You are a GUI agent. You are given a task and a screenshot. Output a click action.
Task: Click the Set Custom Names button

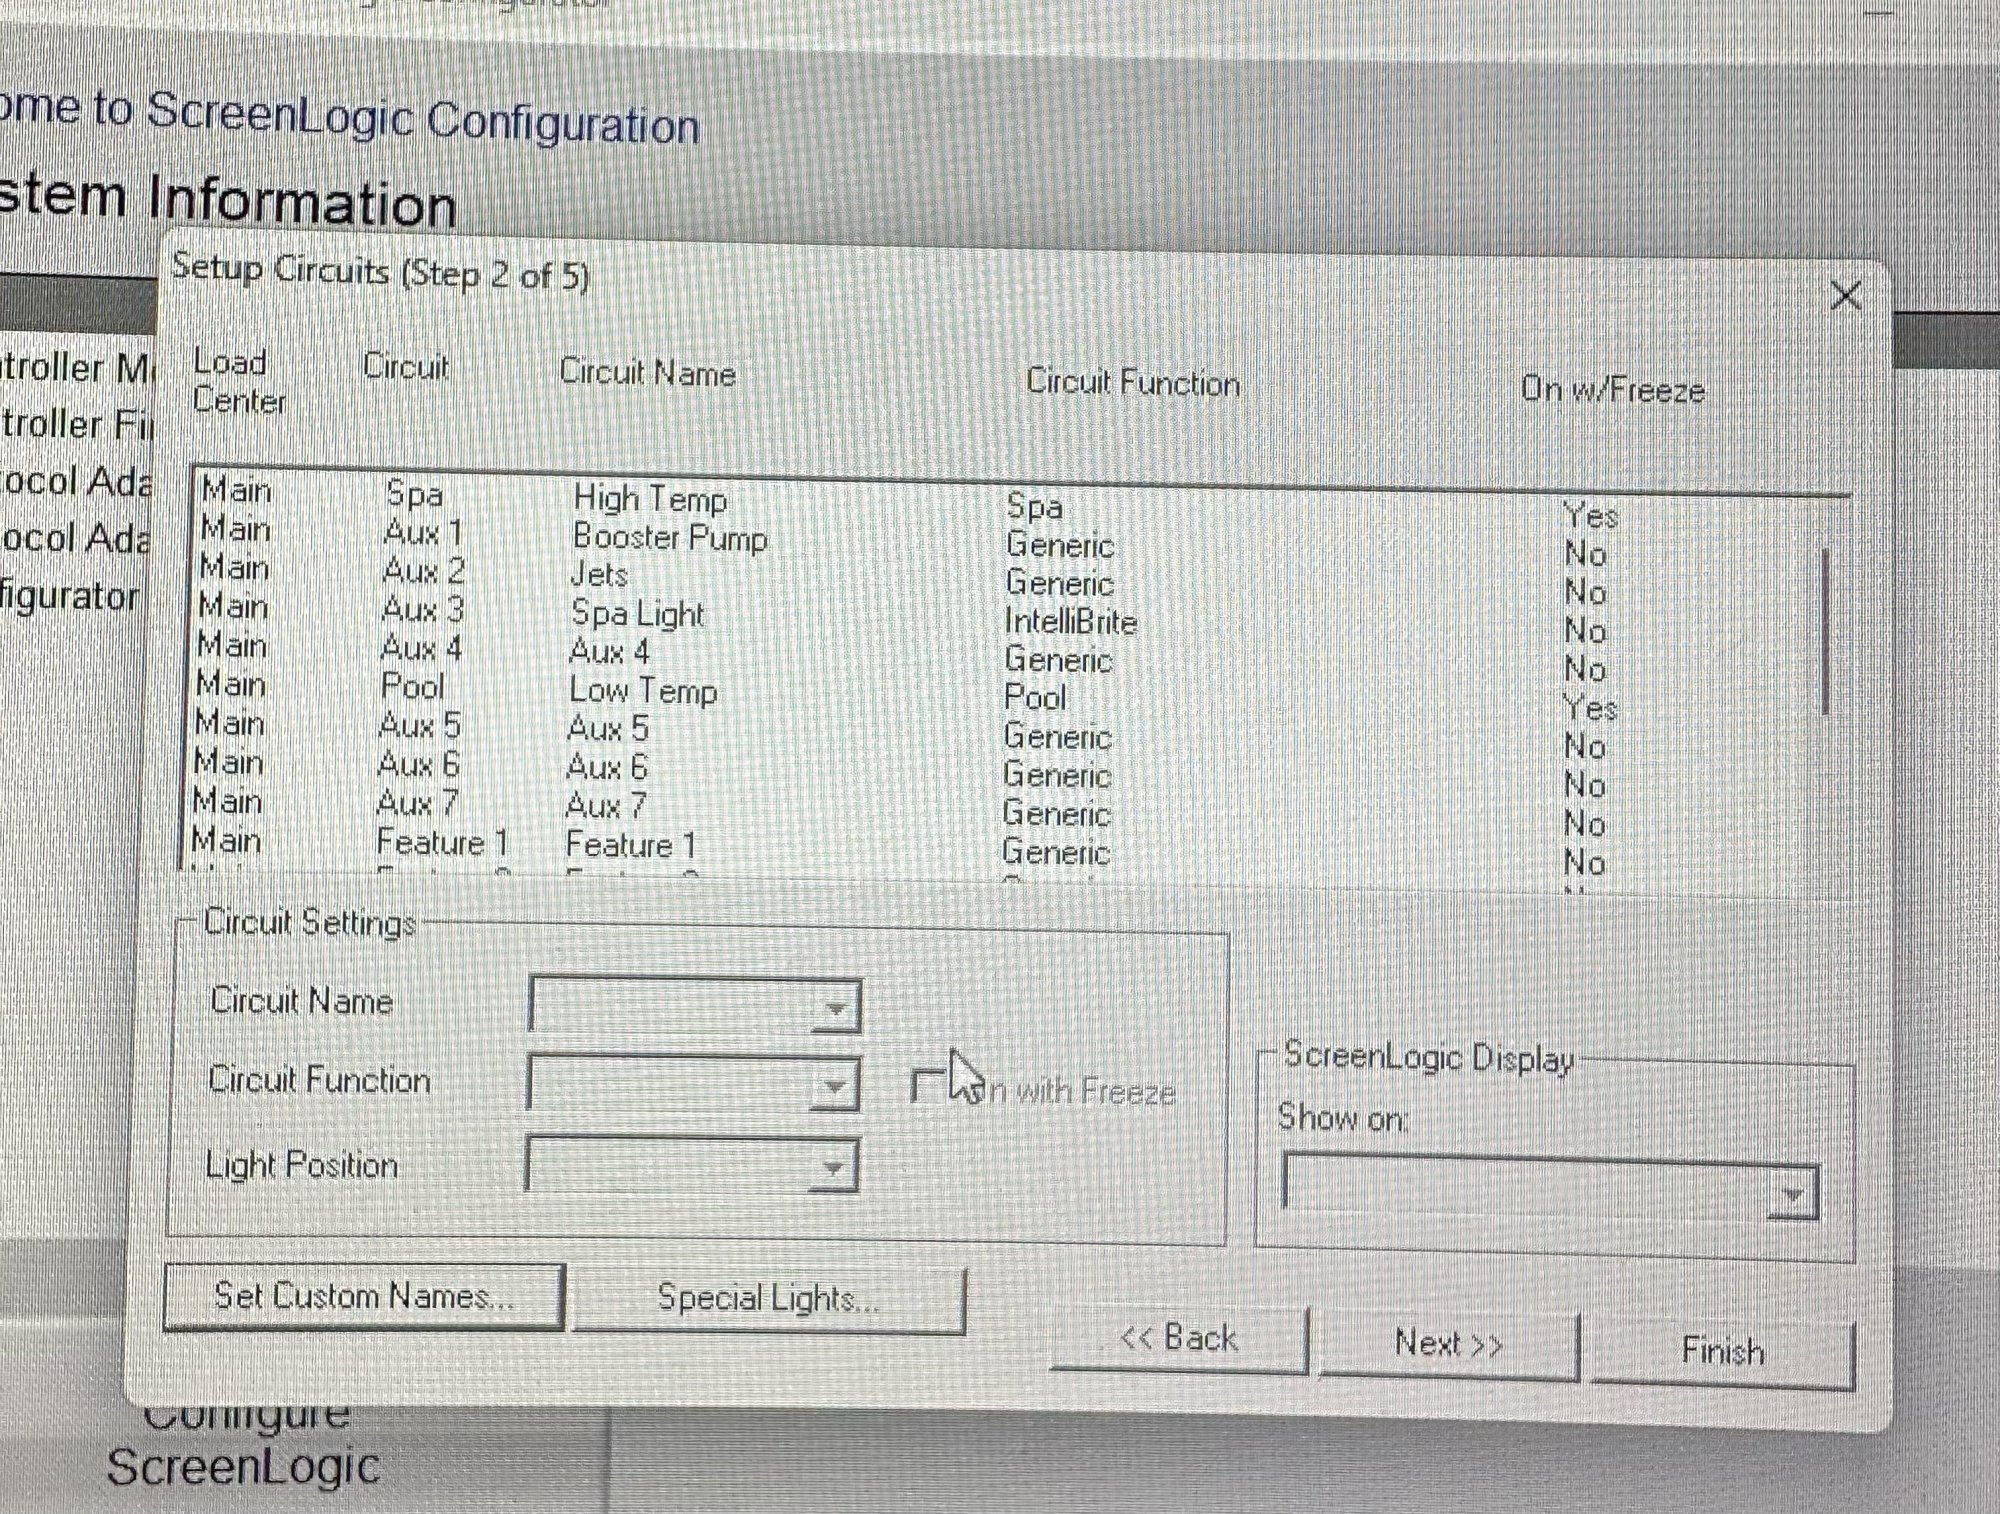point(364,1296)
